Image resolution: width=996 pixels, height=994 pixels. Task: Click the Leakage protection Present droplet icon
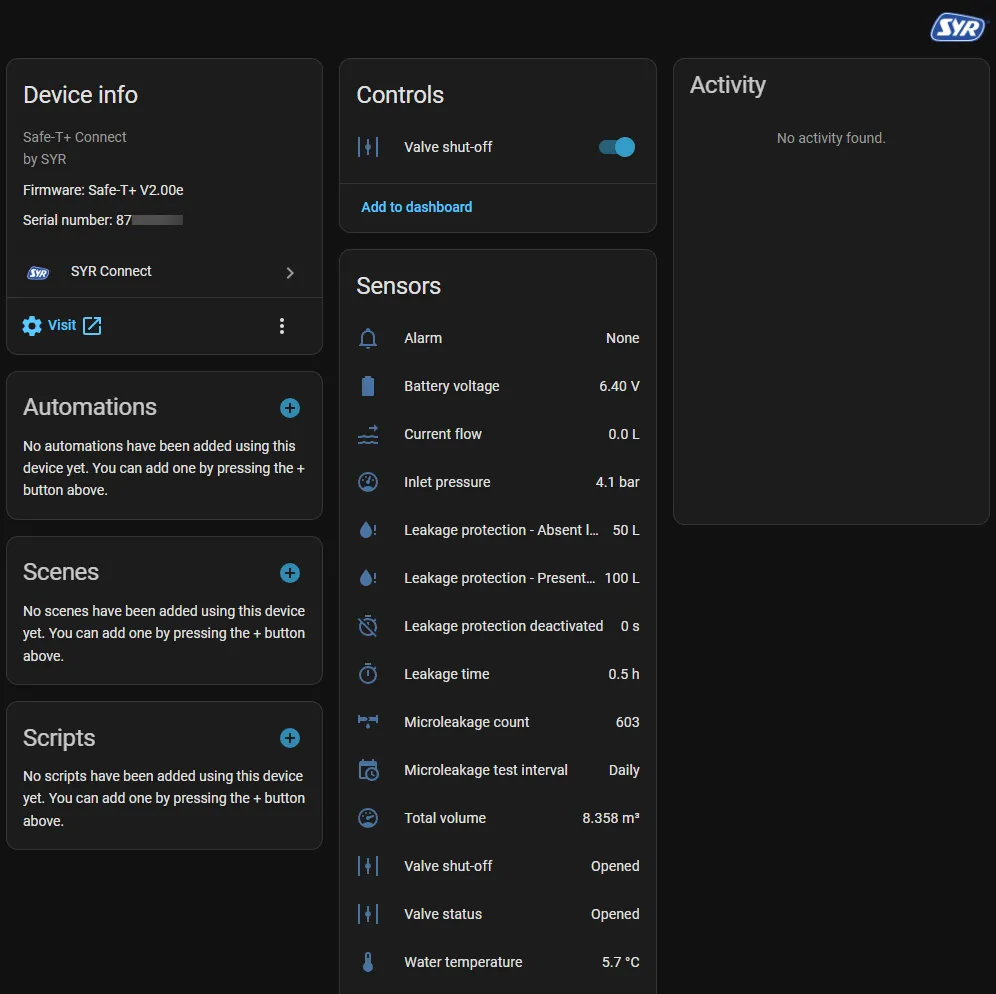click(368, 578)
